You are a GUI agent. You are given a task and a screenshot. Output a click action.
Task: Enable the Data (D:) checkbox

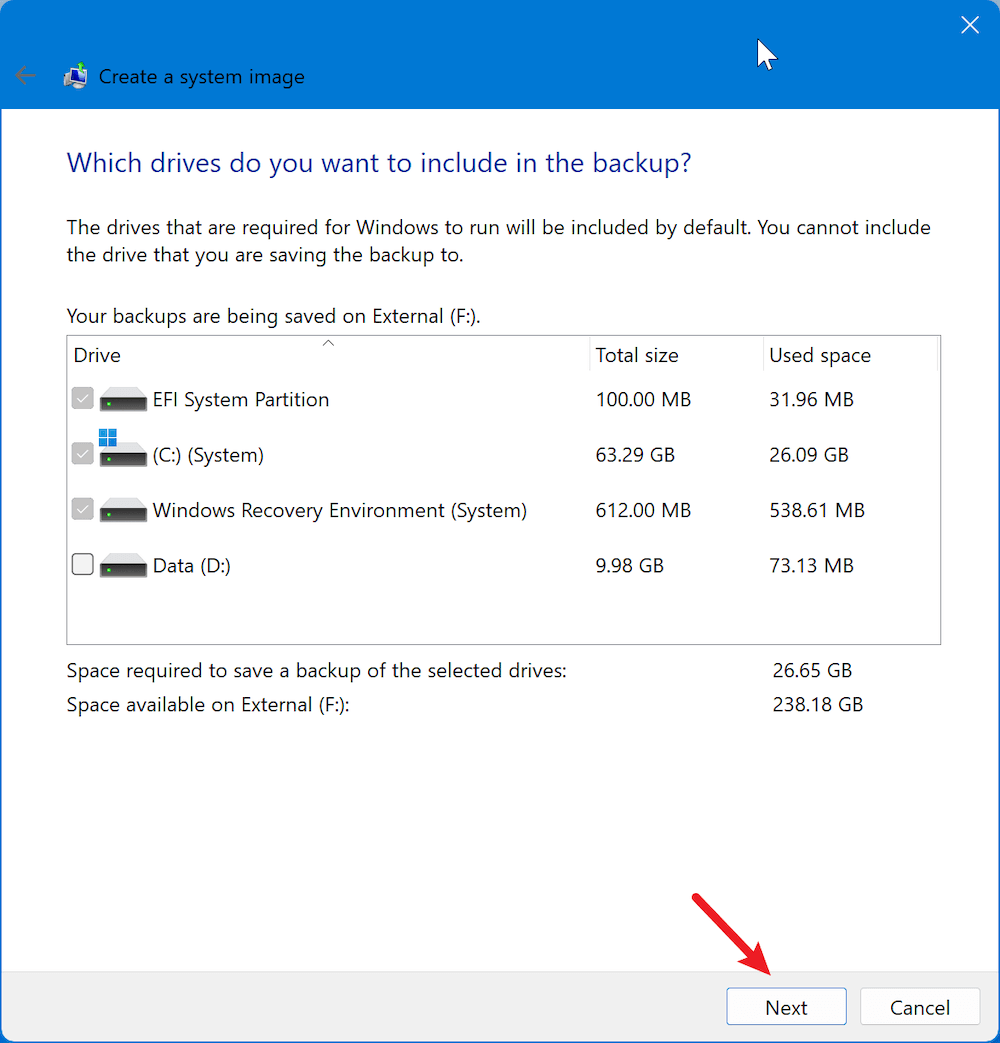click(82, 564)
